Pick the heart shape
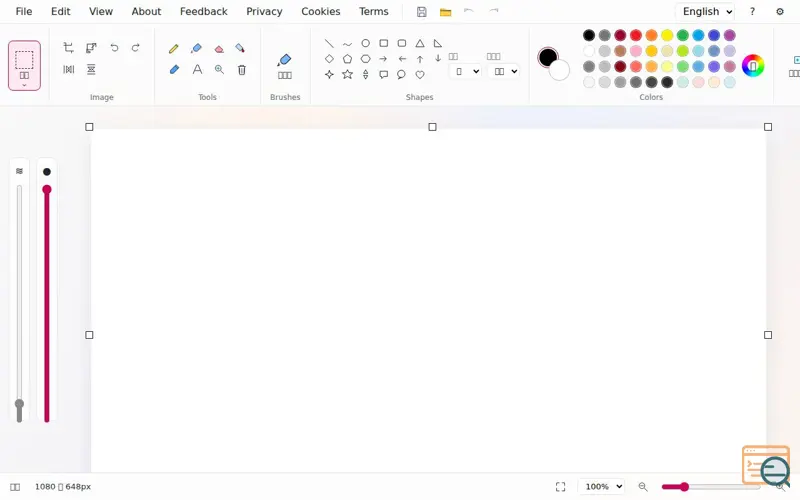 (420, 75)
